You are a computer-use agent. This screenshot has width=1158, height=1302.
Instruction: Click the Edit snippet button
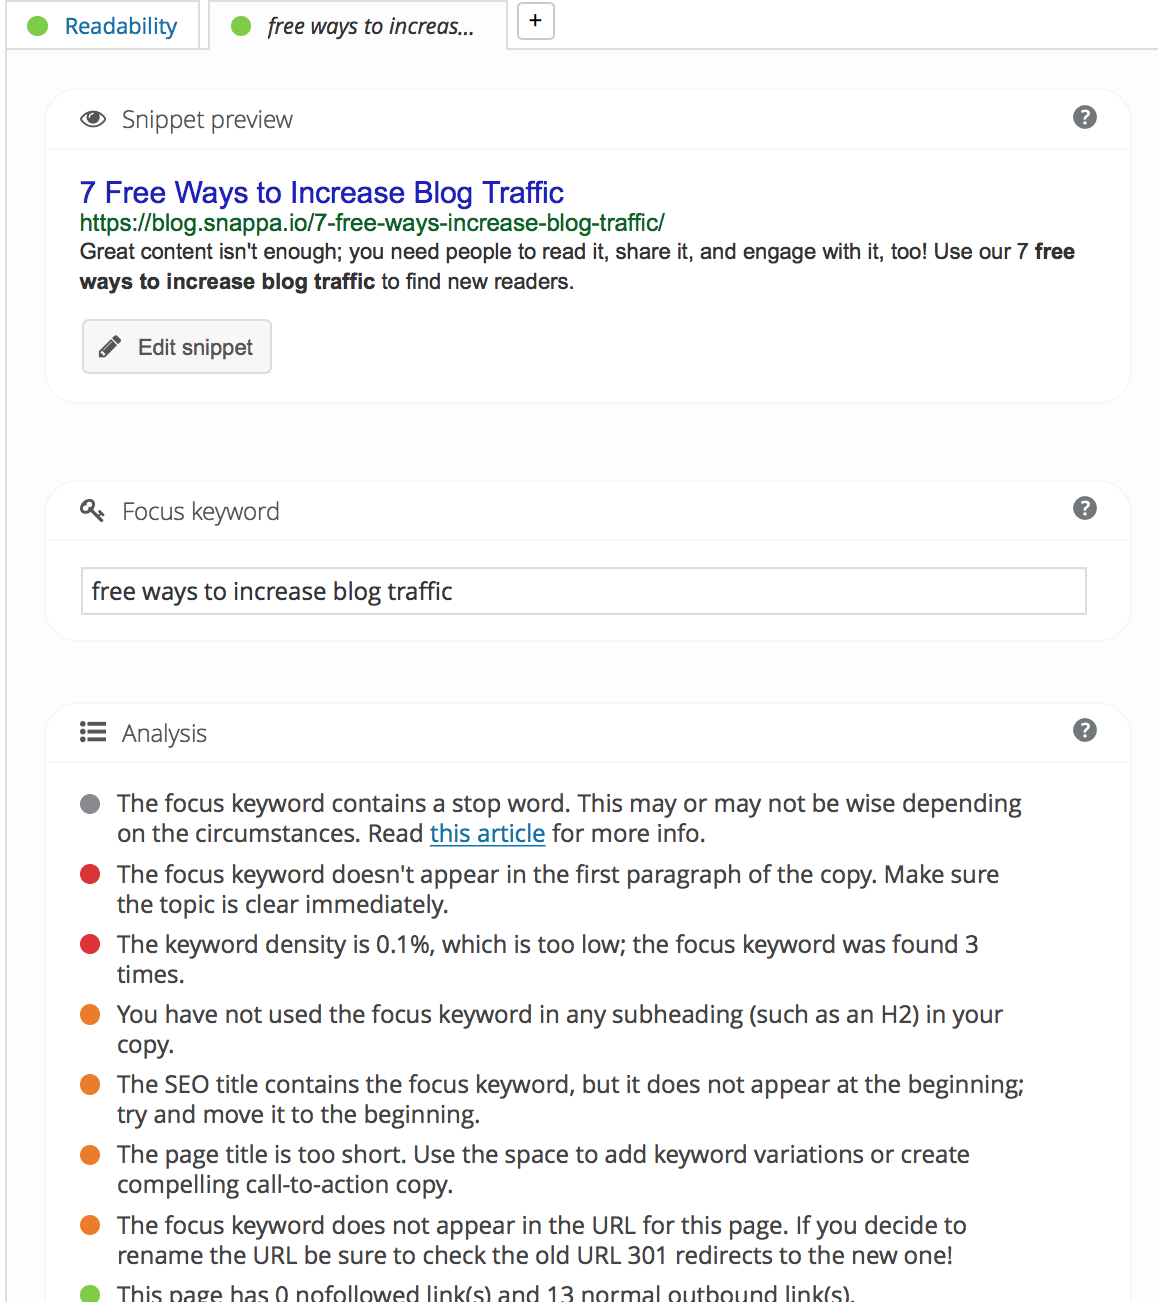[x=177, y=347]
